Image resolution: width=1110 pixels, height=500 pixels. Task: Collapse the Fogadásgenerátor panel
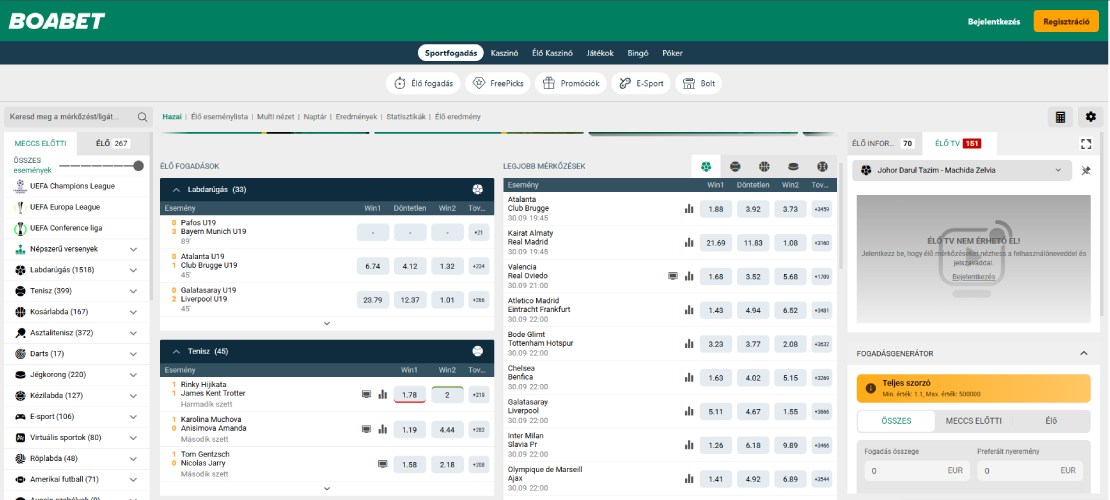[1083, 353]
